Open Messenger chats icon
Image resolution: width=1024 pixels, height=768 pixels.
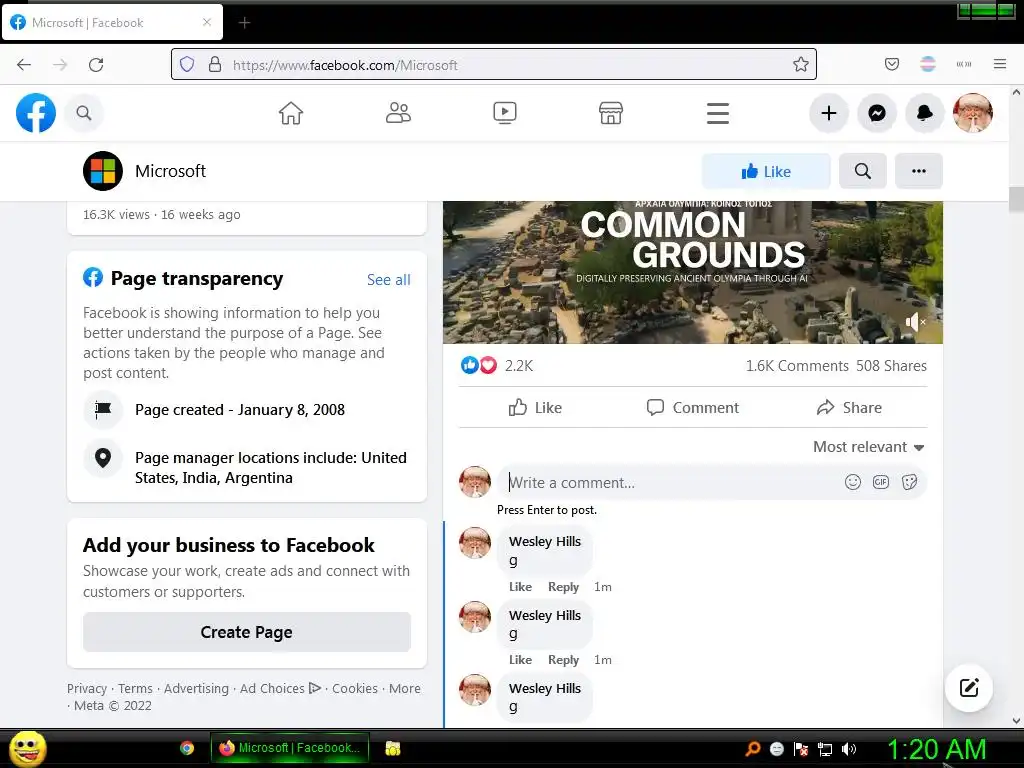[877, 113]
